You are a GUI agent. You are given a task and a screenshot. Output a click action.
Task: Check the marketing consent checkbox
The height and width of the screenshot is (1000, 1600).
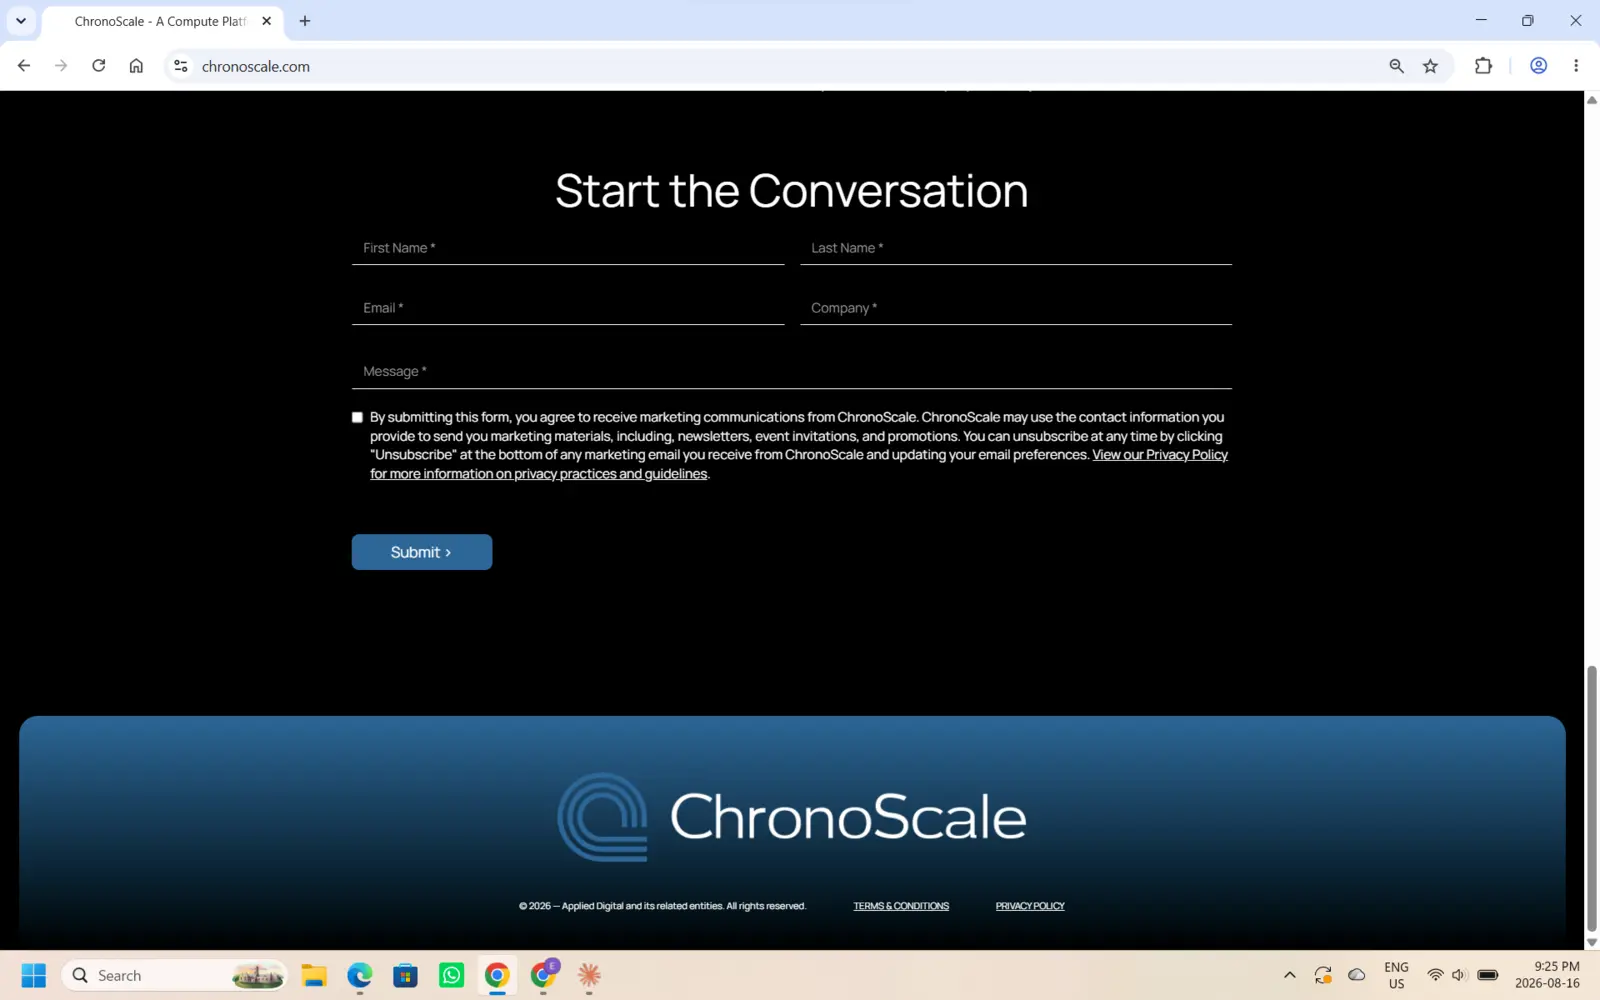pos(357,417)
